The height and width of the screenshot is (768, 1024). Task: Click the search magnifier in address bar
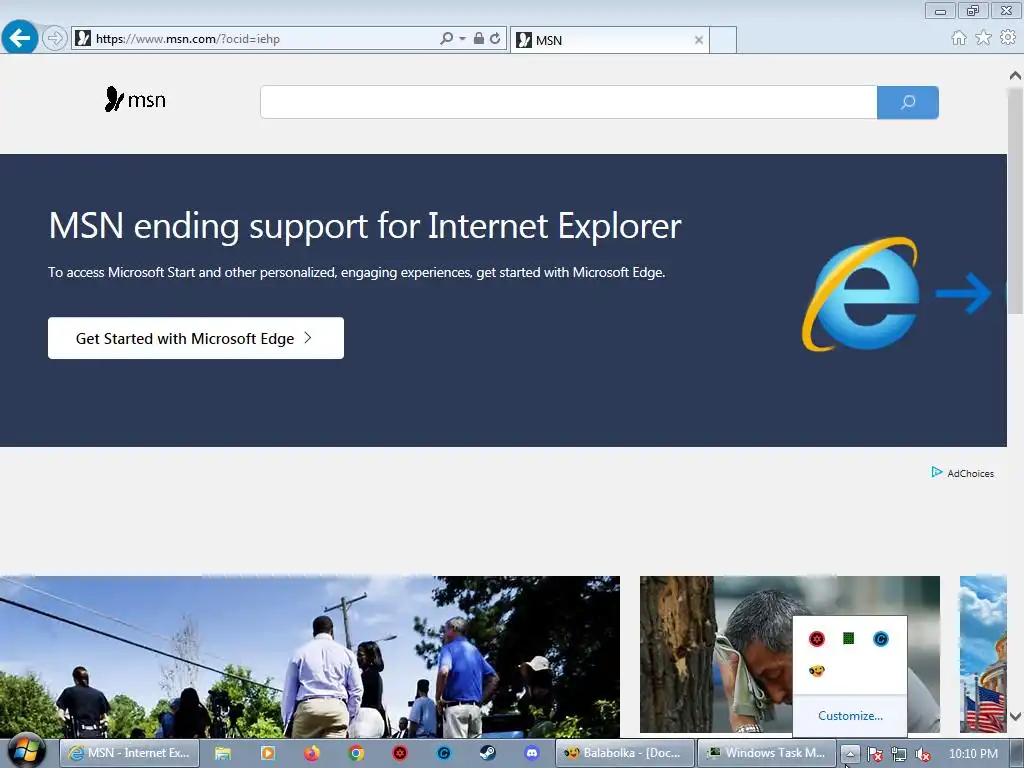click(x=446, y=39)
